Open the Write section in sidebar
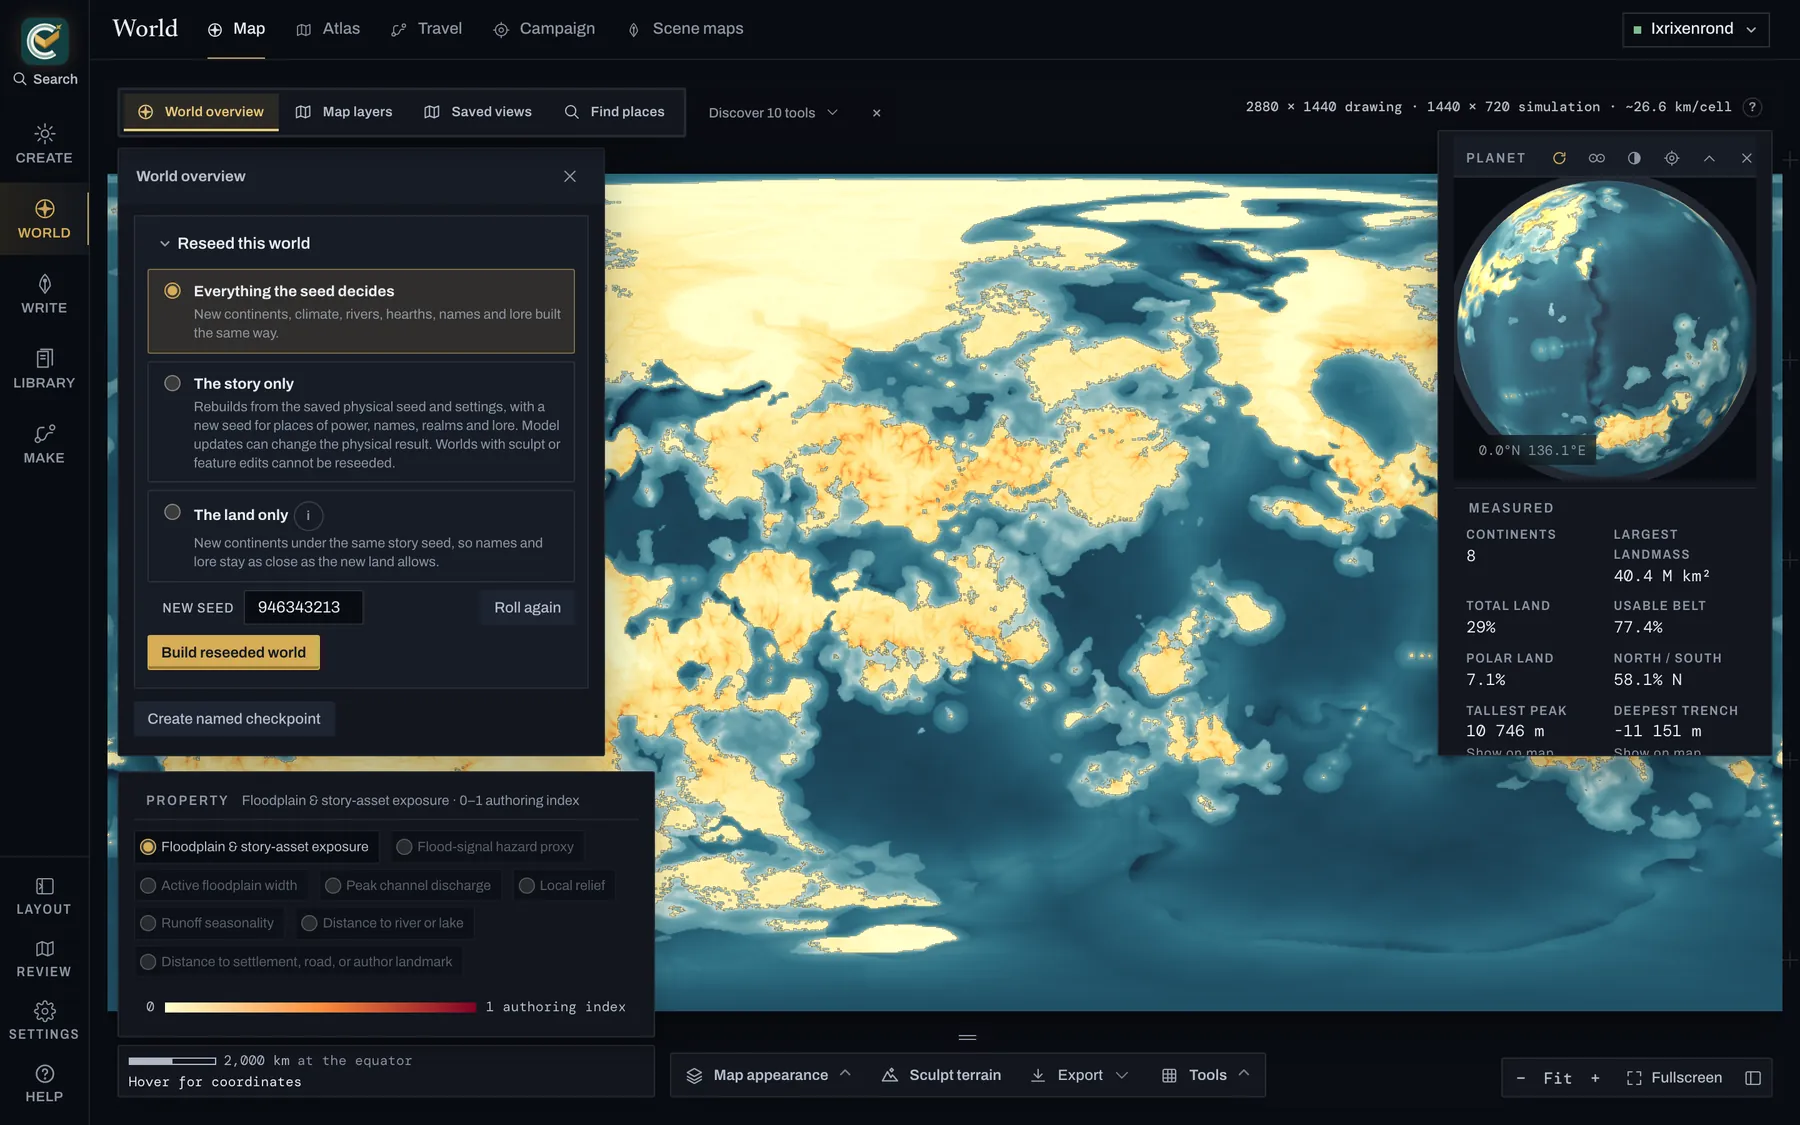Screen dimensions: 1800x1125 click(44, 294)
